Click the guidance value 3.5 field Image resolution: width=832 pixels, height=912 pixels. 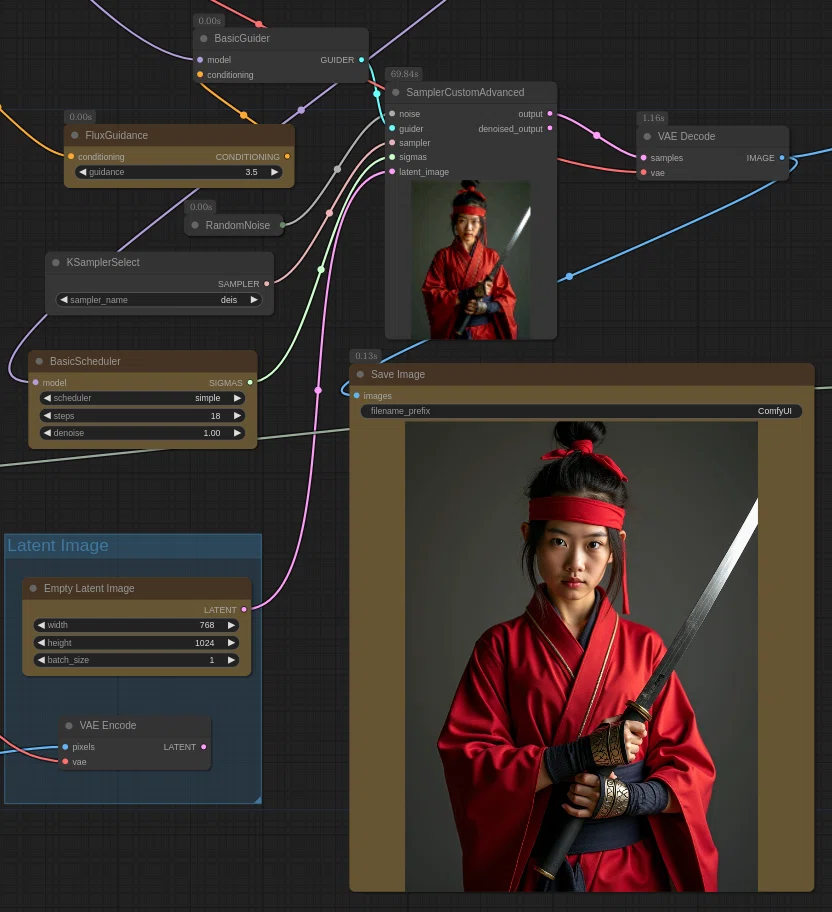coord(179,172)
